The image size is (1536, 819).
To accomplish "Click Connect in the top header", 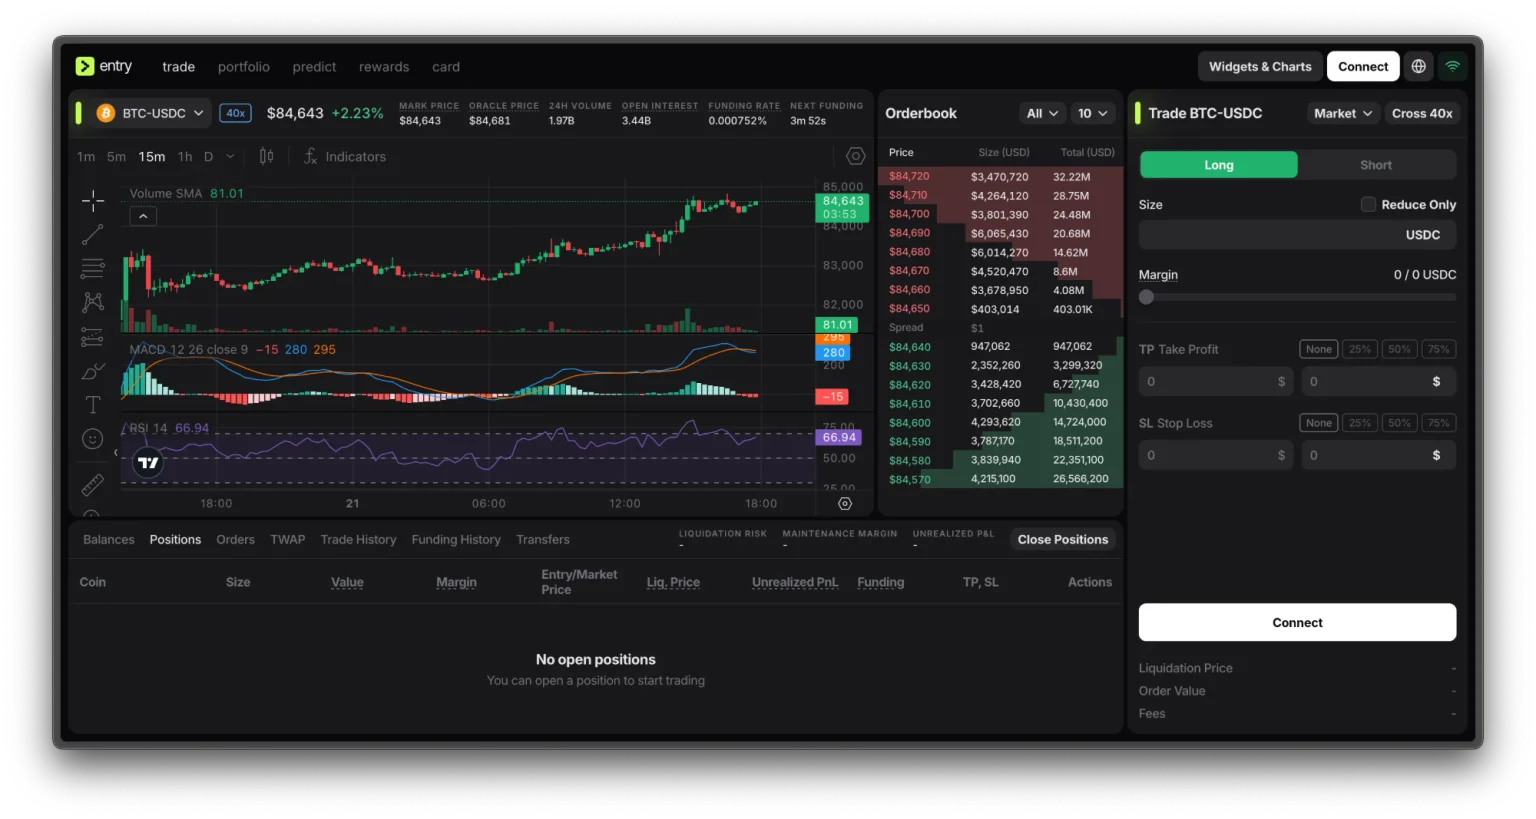I will click(x=1363, y=66).
